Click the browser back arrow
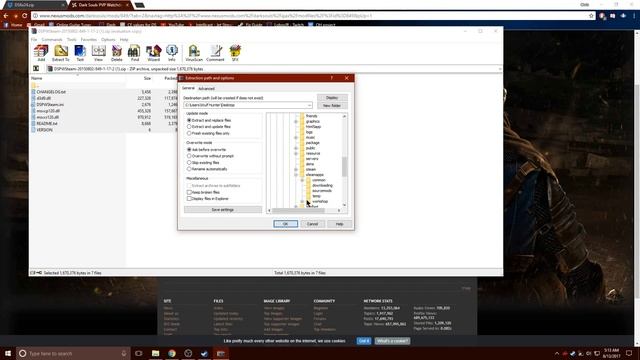This screenshot has width=640, height=360. coord(6,16)
